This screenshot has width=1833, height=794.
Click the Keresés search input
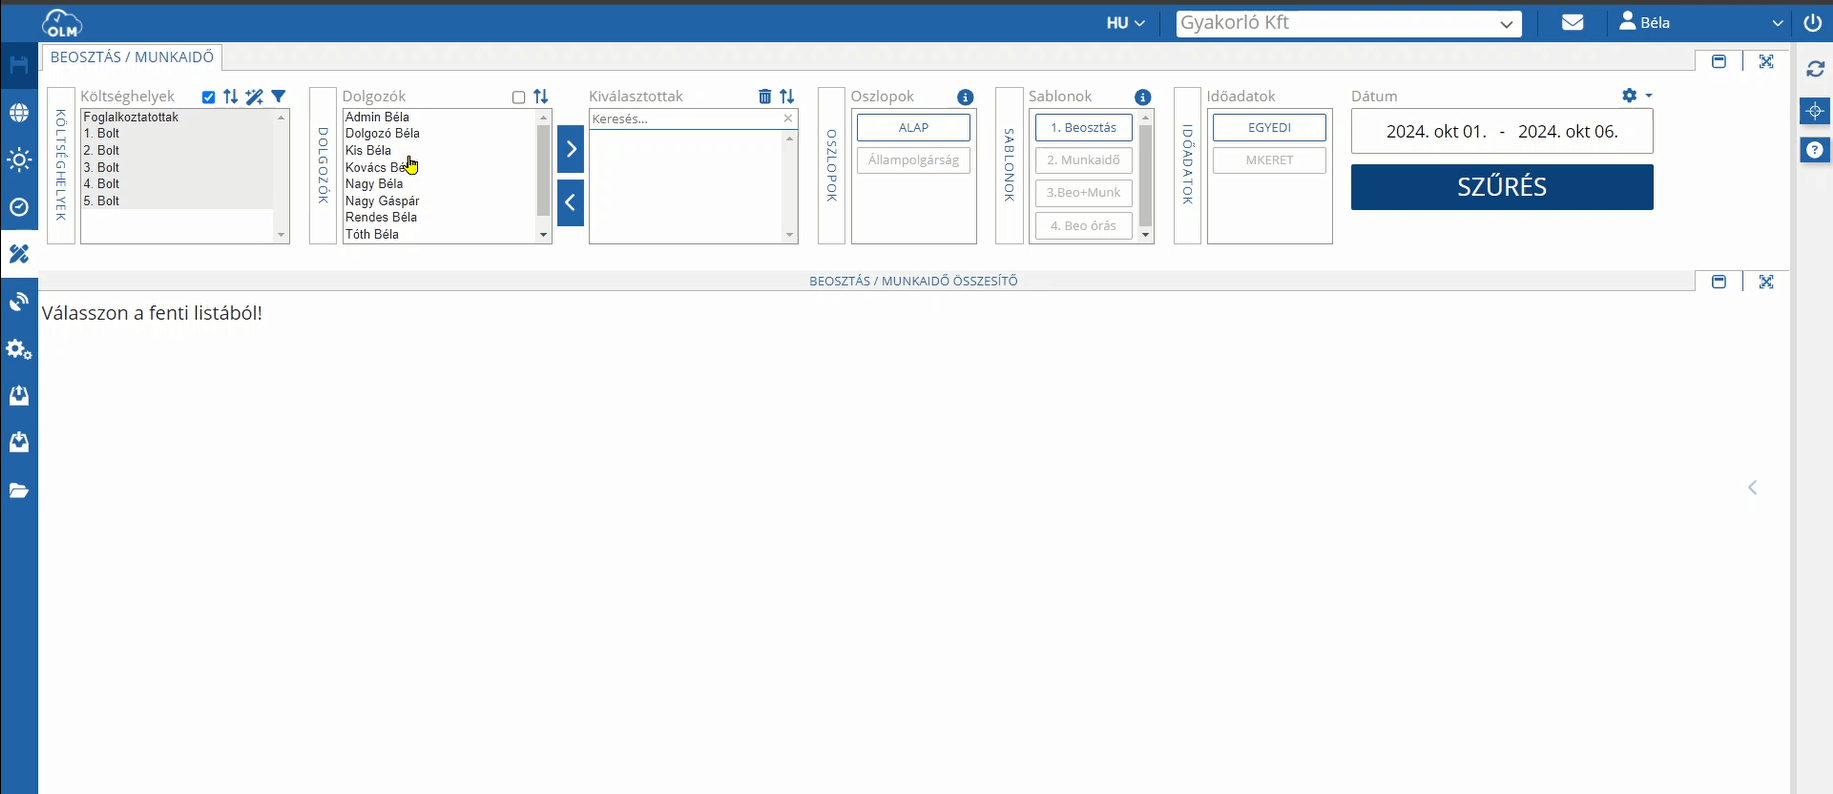(x=686, y=119)
